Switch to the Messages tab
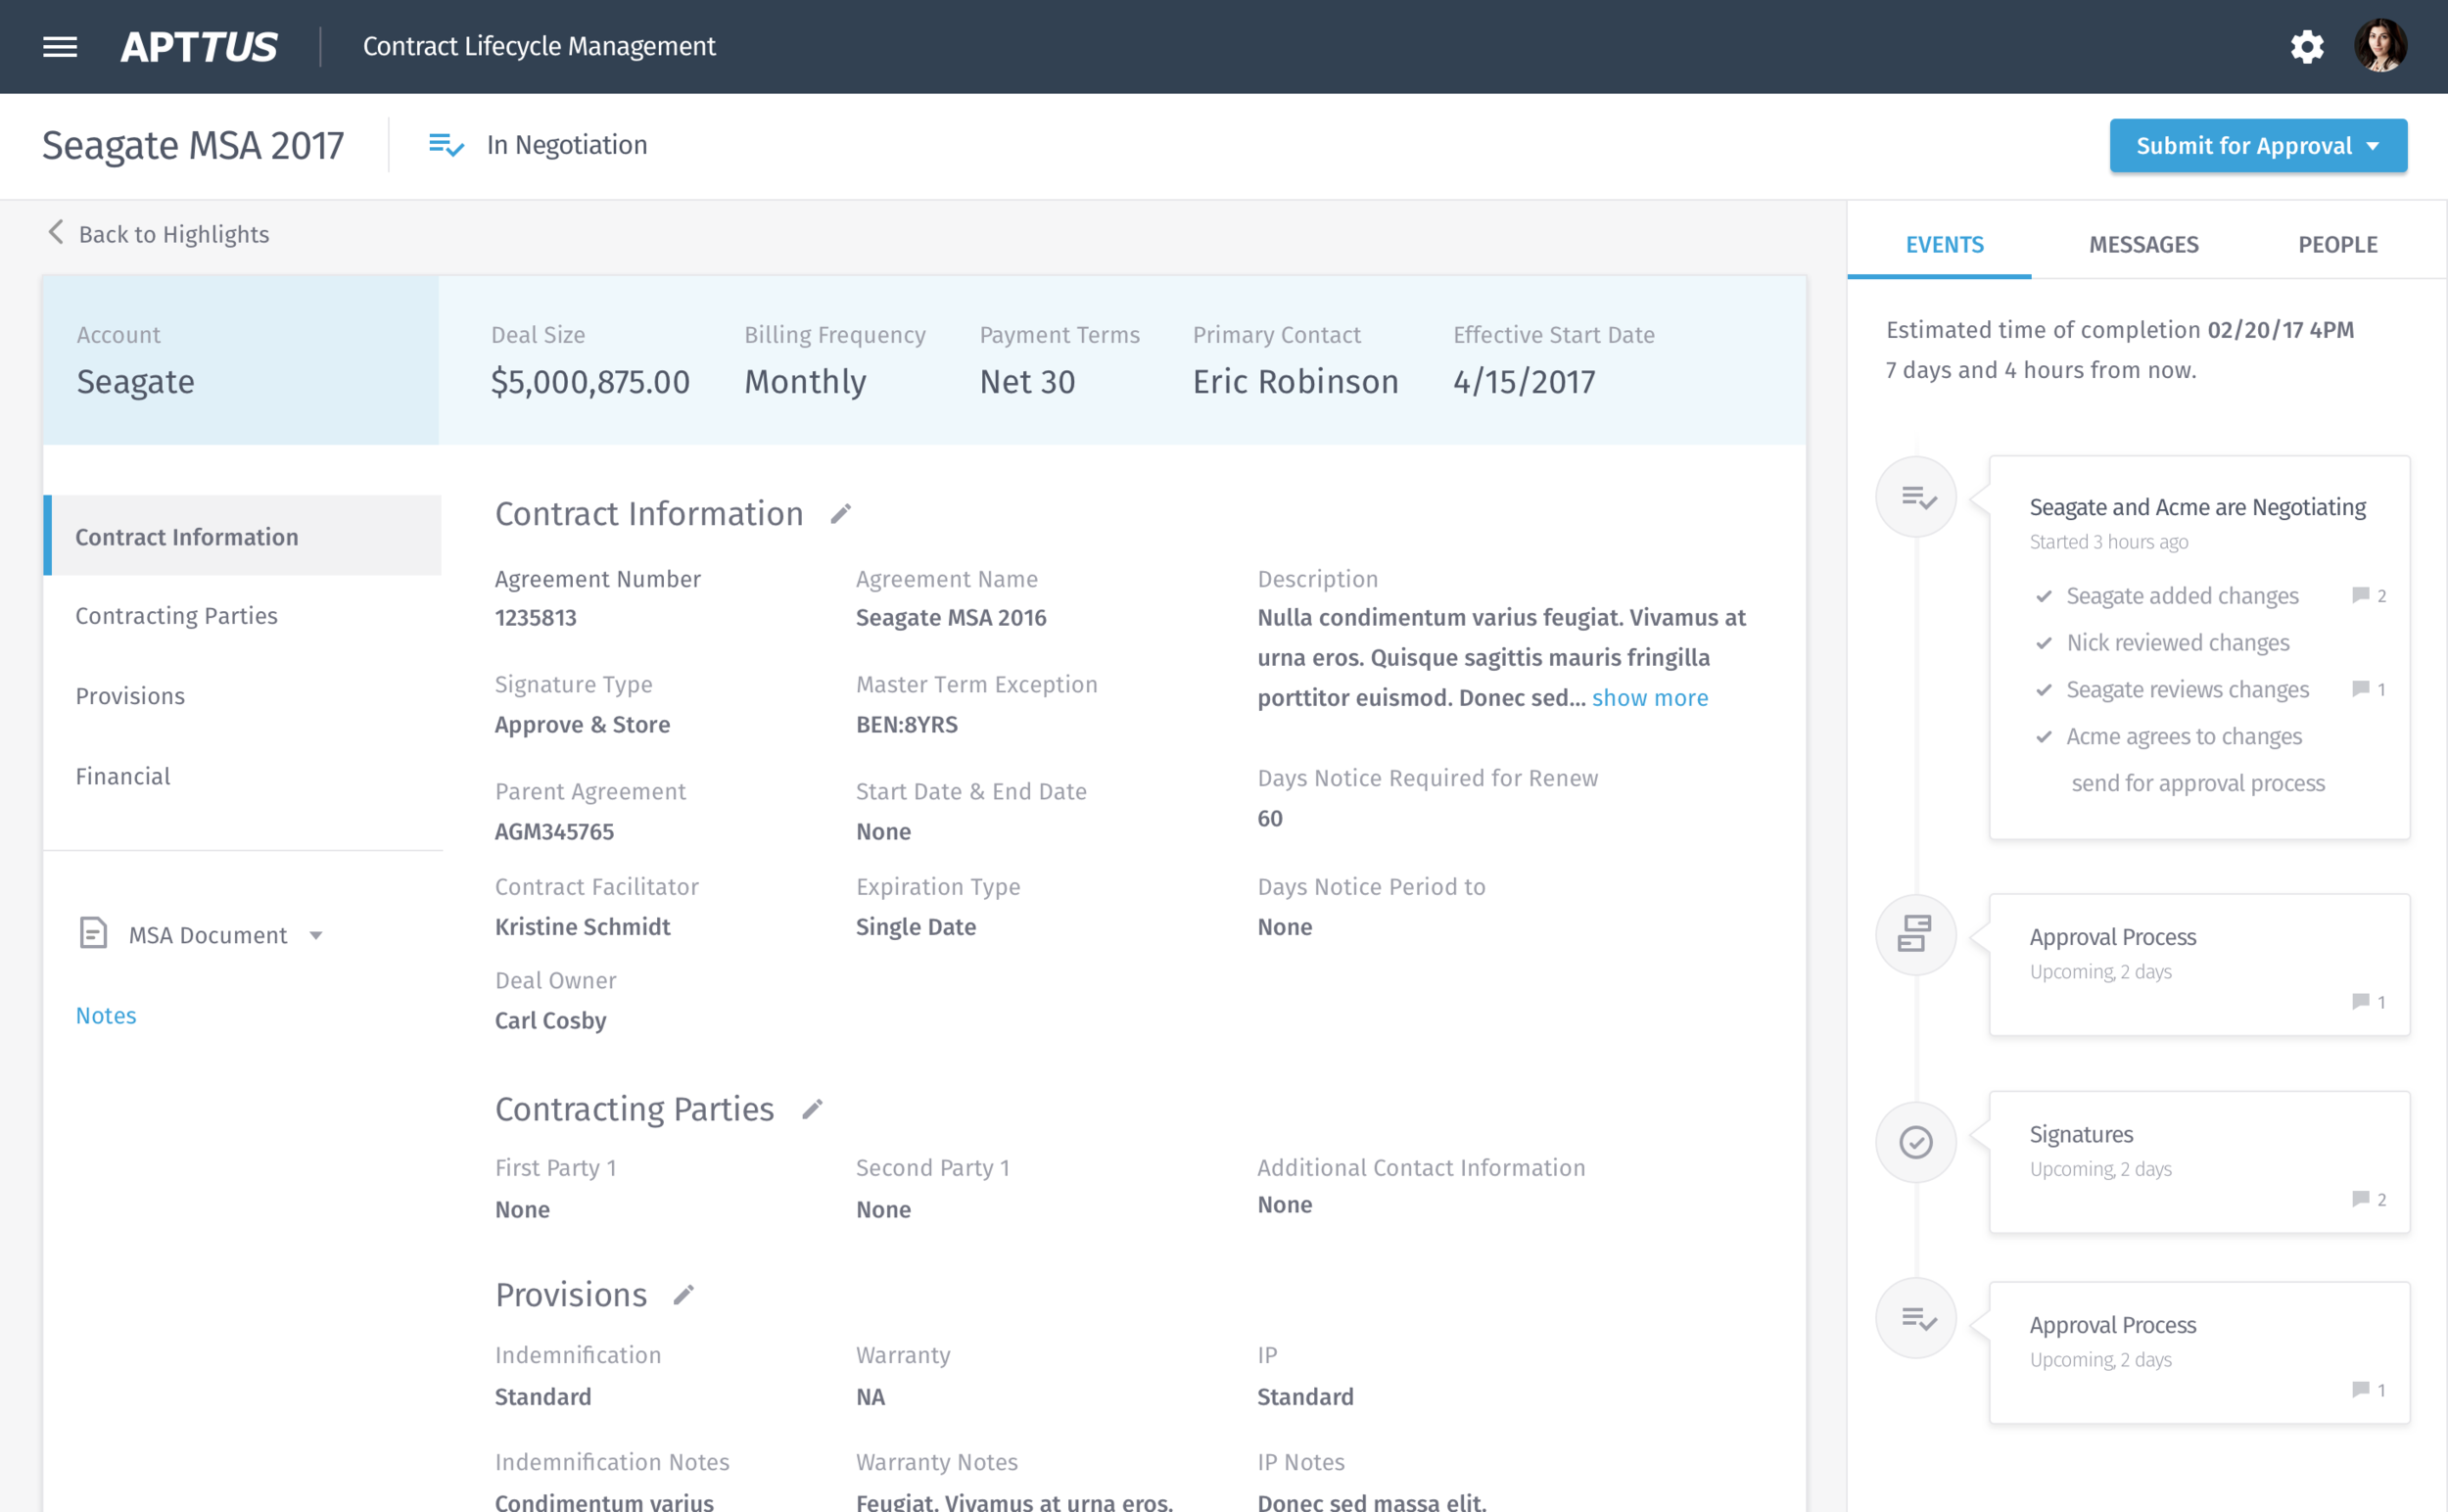This screenshot has width=2448, height=1512. click(x=2143, y=244)
